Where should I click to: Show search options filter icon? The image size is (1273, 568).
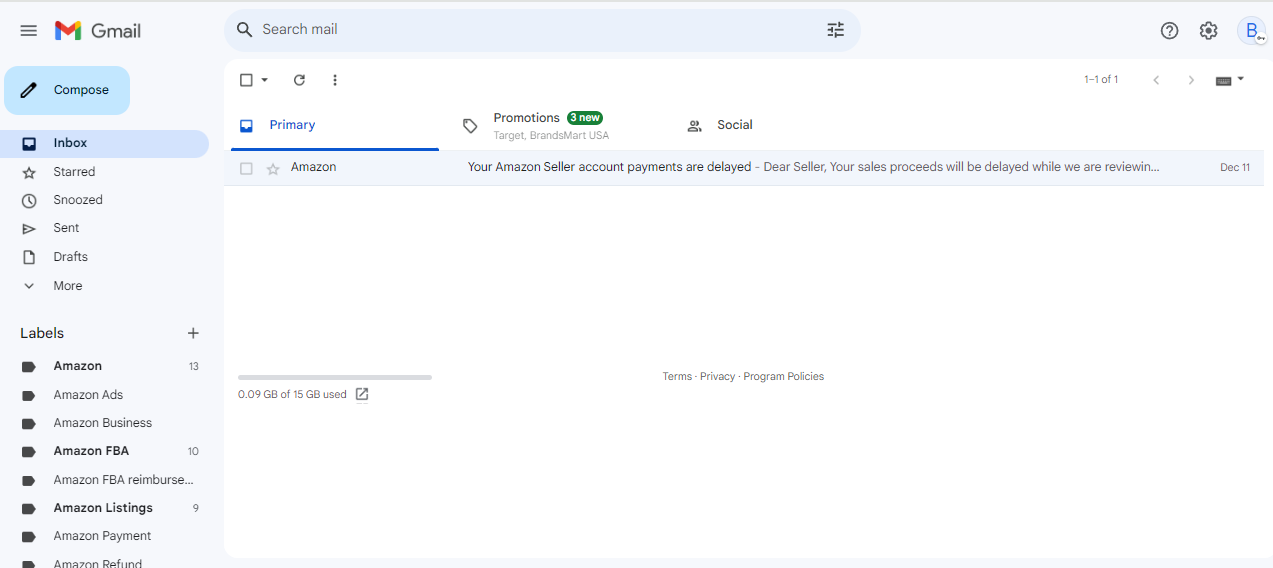pos(836,30)
